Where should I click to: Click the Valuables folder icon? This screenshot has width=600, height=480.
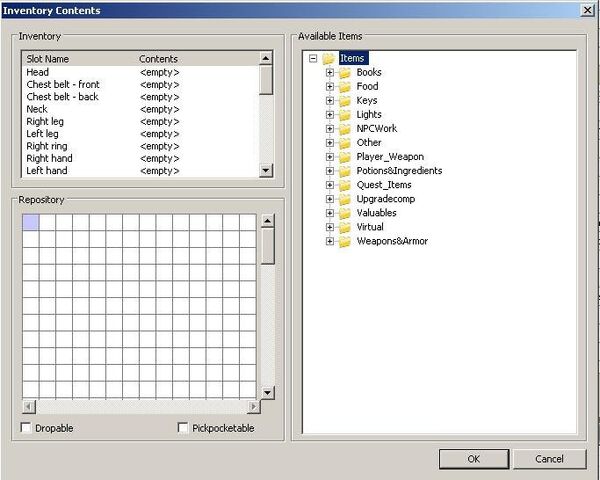pos(345,213)
